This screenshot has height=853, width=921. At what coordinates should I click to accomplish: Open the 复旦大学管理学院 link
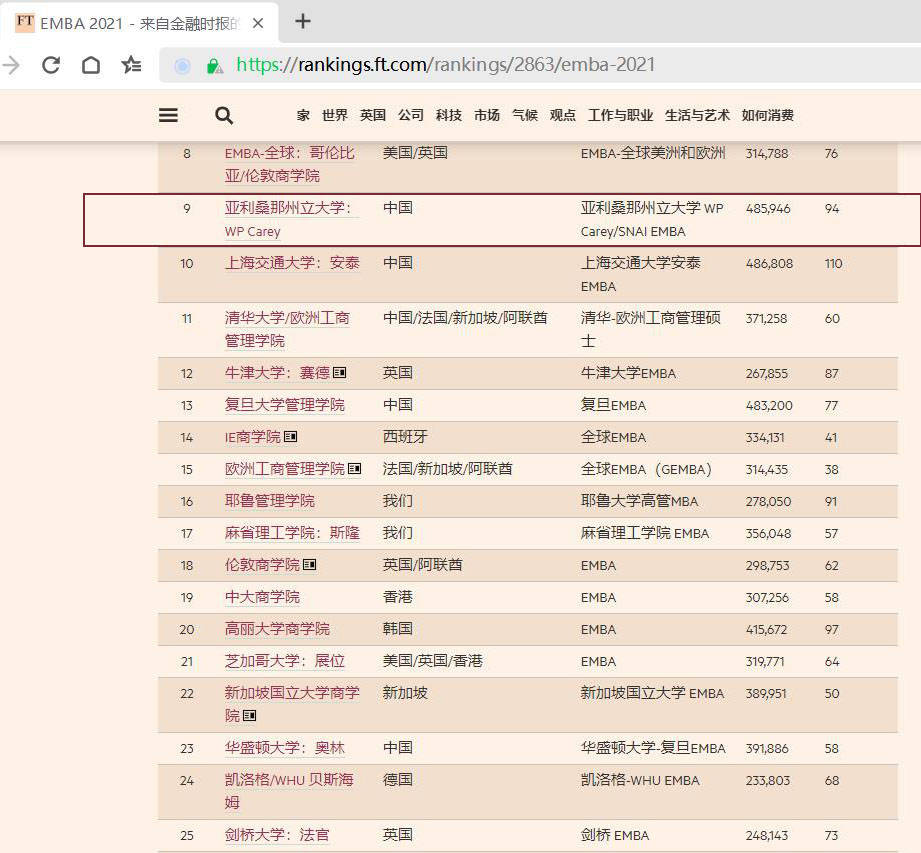pos(283,405)
